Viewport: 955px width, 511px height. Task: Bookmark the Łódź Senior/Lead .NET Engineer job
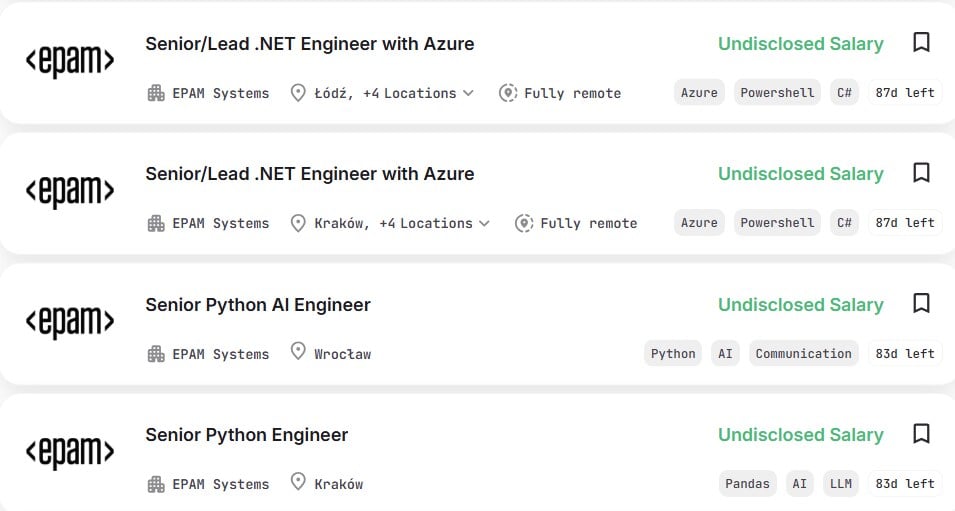[x=922, y=43]
